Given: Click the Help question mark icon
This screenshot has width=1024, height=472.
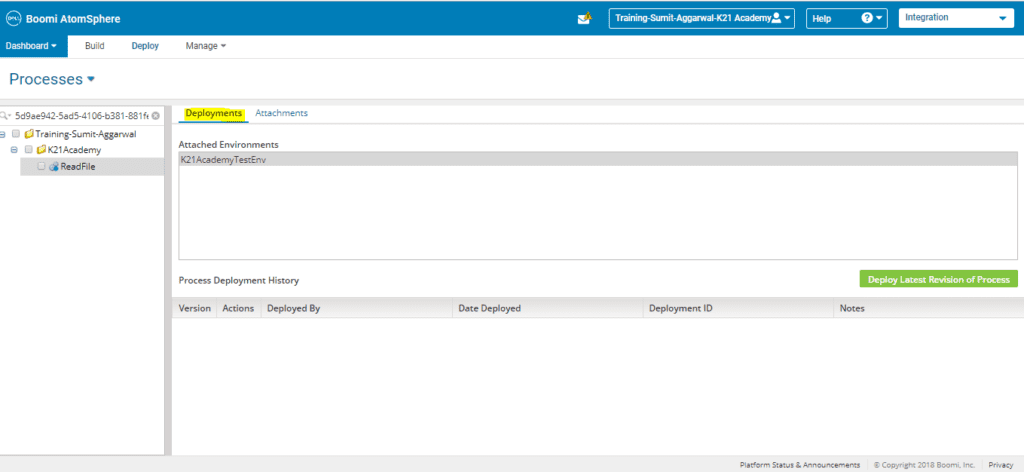Looking at the screenshot, I should coord(867,18).
